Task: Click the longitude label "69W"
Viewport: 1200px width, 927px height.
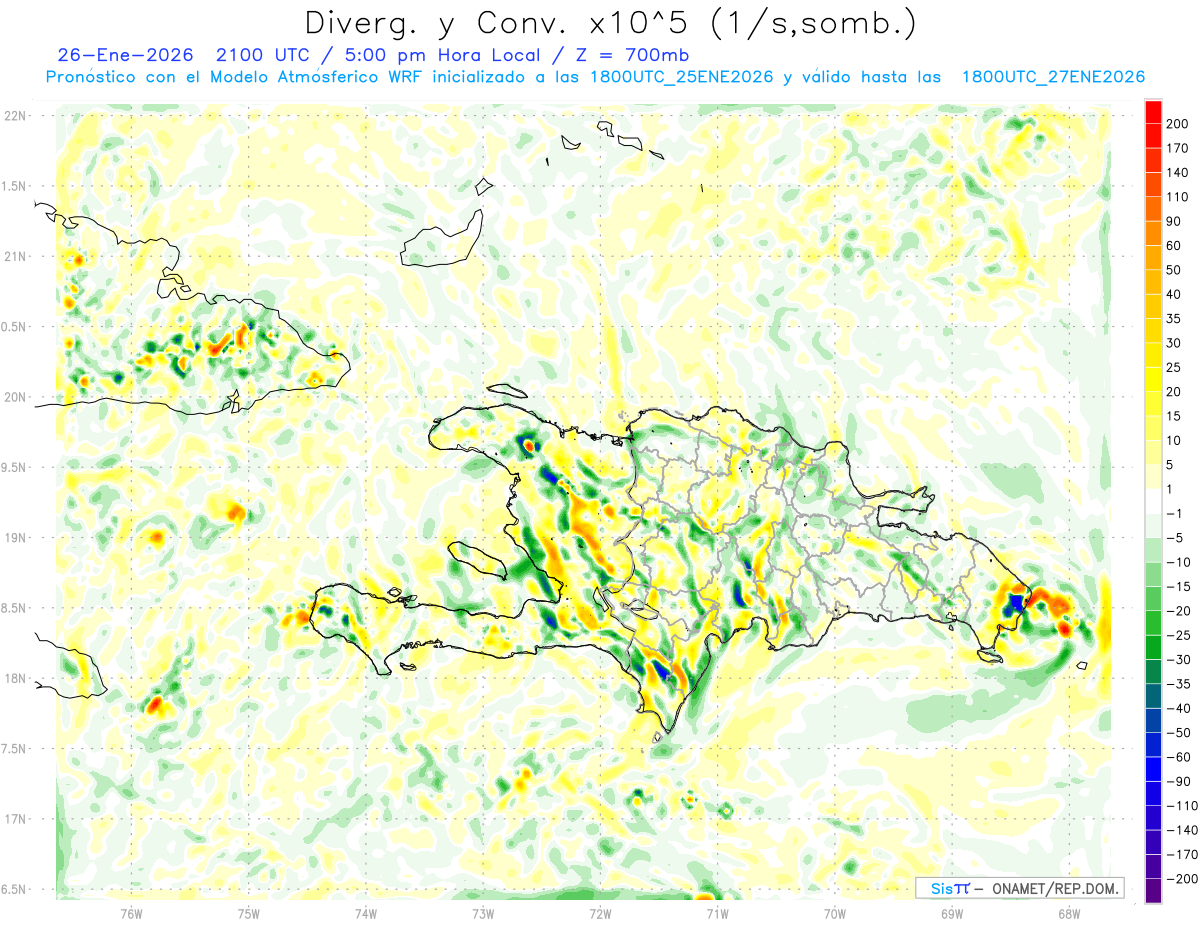Action: (952, 913)
